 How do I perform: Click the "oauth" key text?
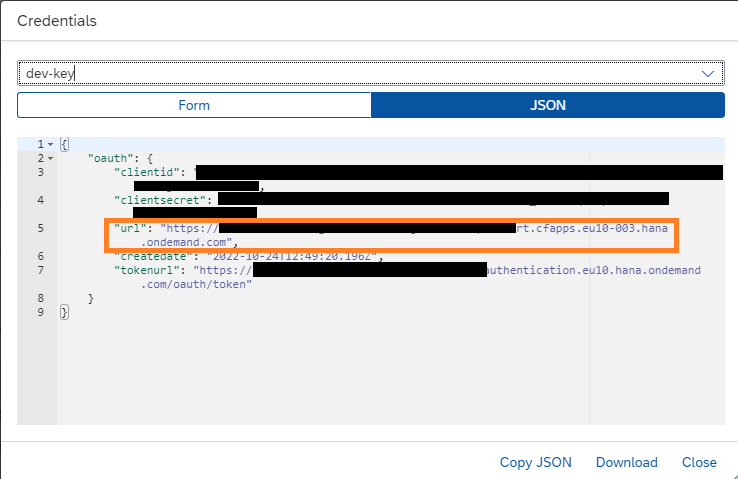[x=109, y=158]
